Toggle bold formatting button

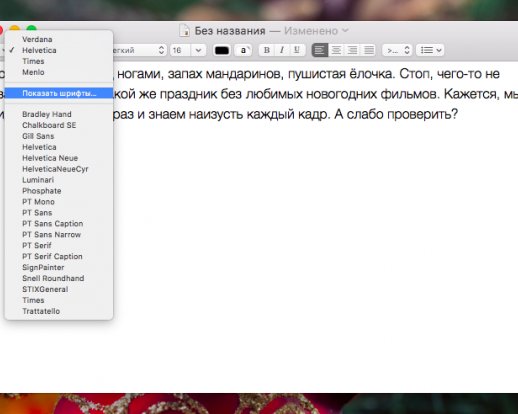point(267,50)
